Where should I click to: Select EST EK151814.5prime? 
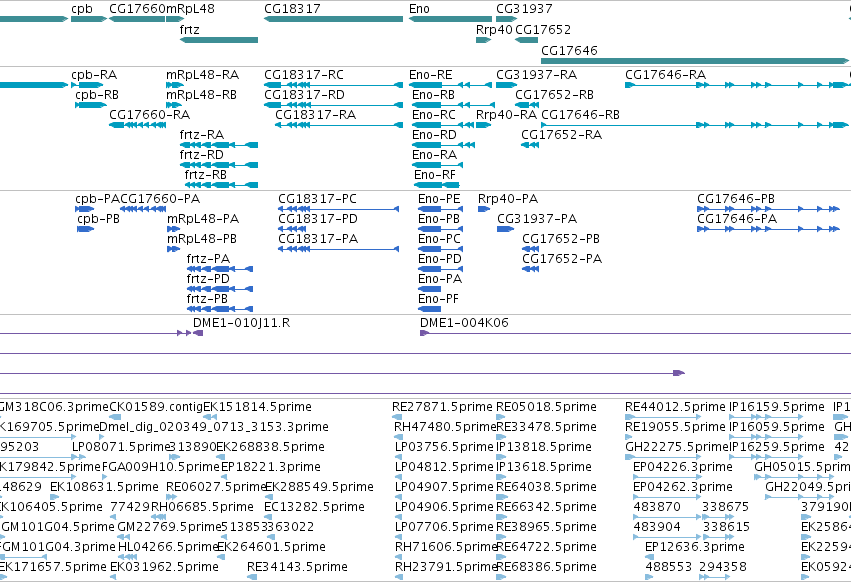click(210, 417)
